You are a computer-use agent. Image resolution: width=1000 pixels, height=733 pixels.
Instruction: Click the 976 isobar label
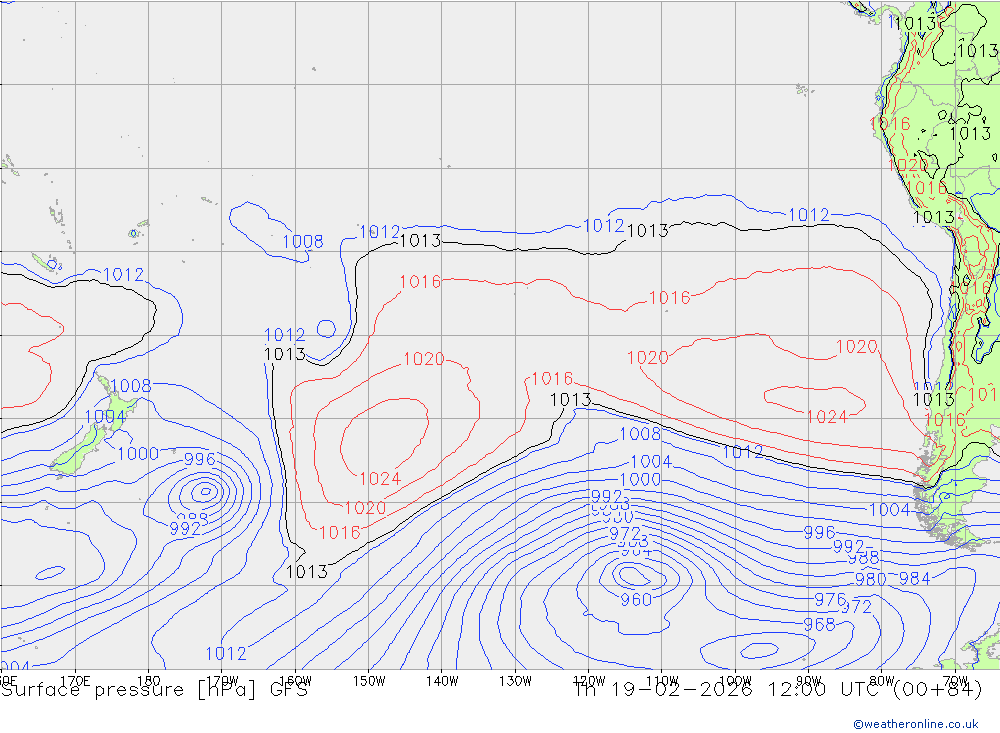tap(830, 599)
